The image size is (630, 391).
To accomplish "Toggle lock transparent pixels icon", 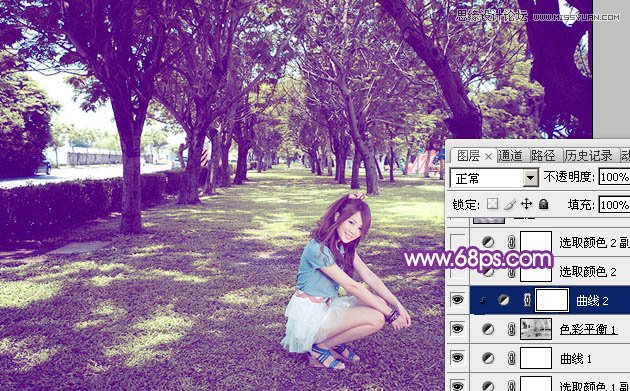I will pos(493,204).
